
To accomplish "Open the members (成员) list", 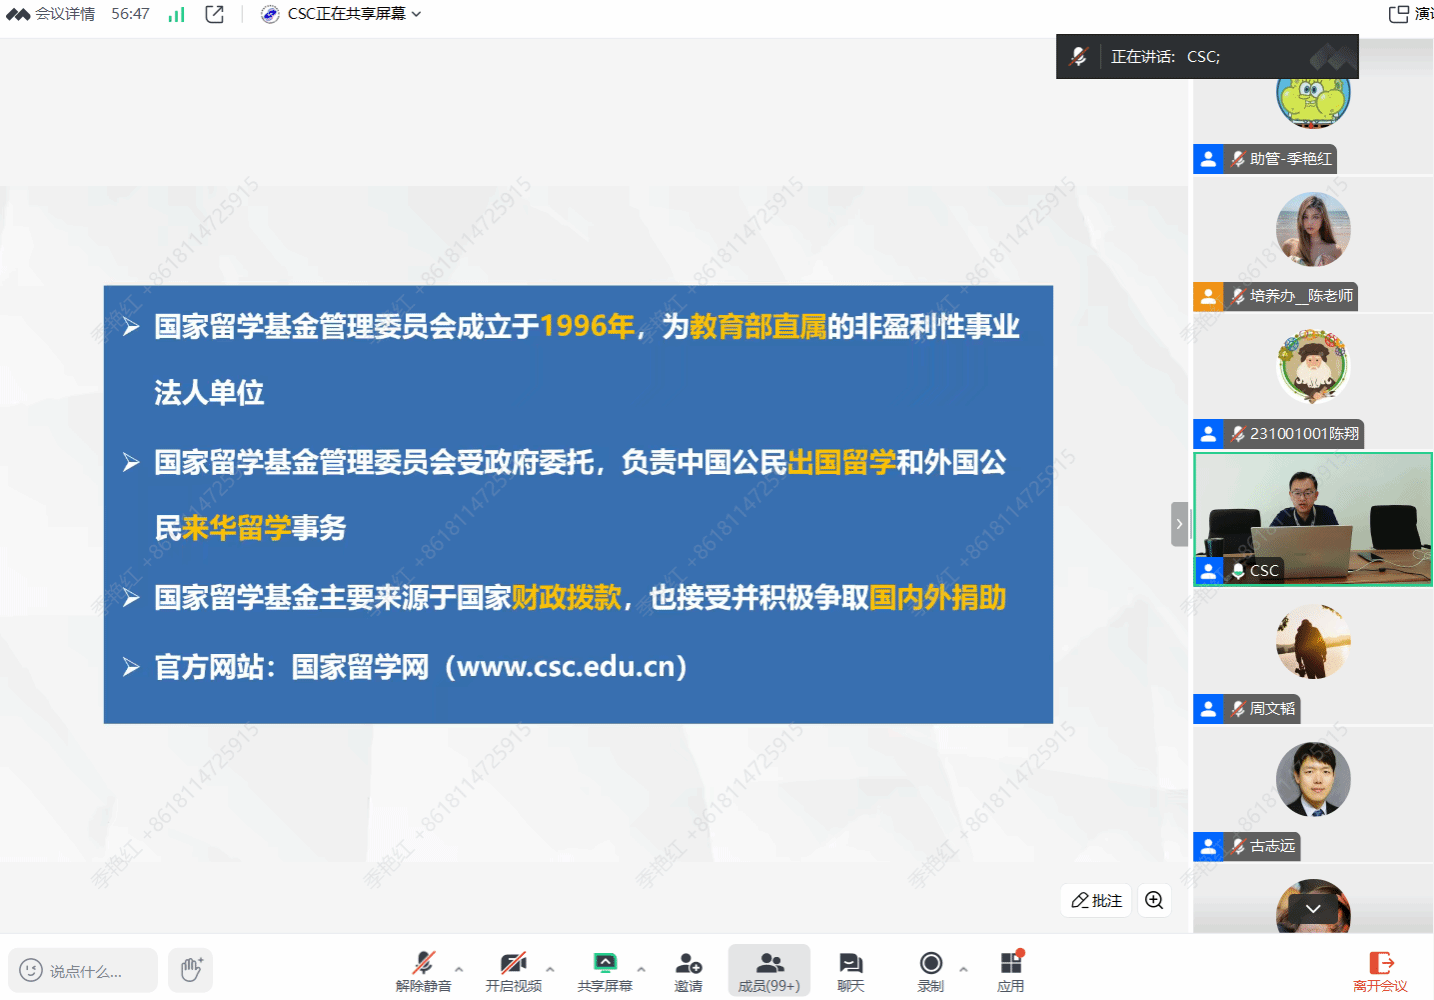I will click(769, 970).
